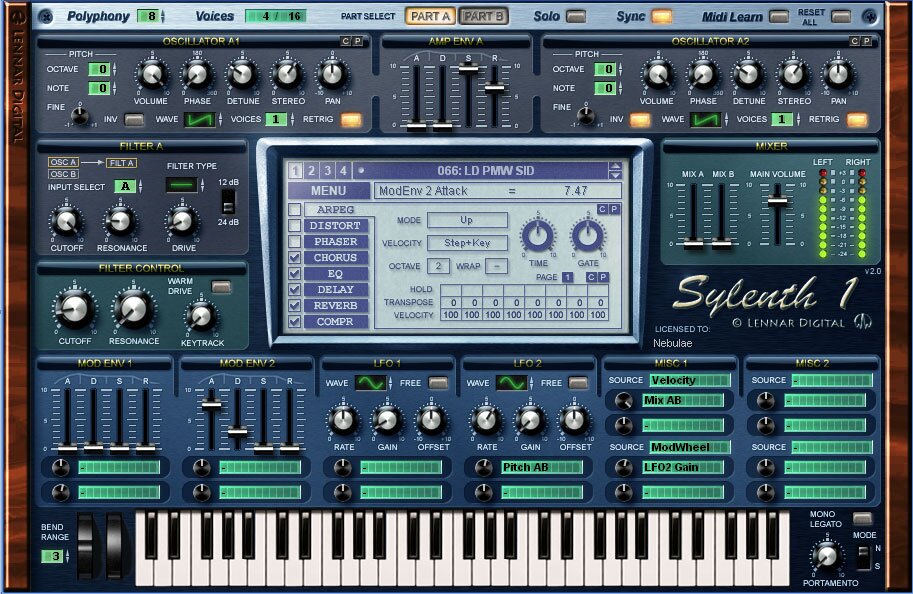
Task: Toggle the Solo switch
Action: coord(576,16)
